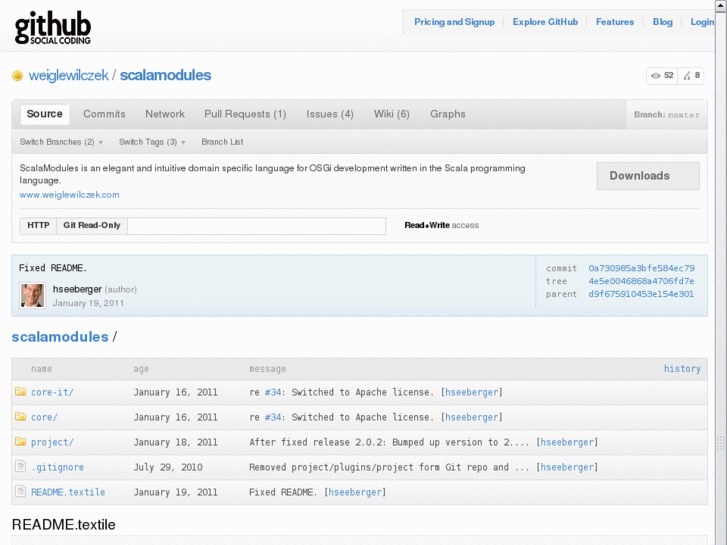Screen dimensions: 727x545
Task: Open the .gitignore file link
Action: [57, 468]
